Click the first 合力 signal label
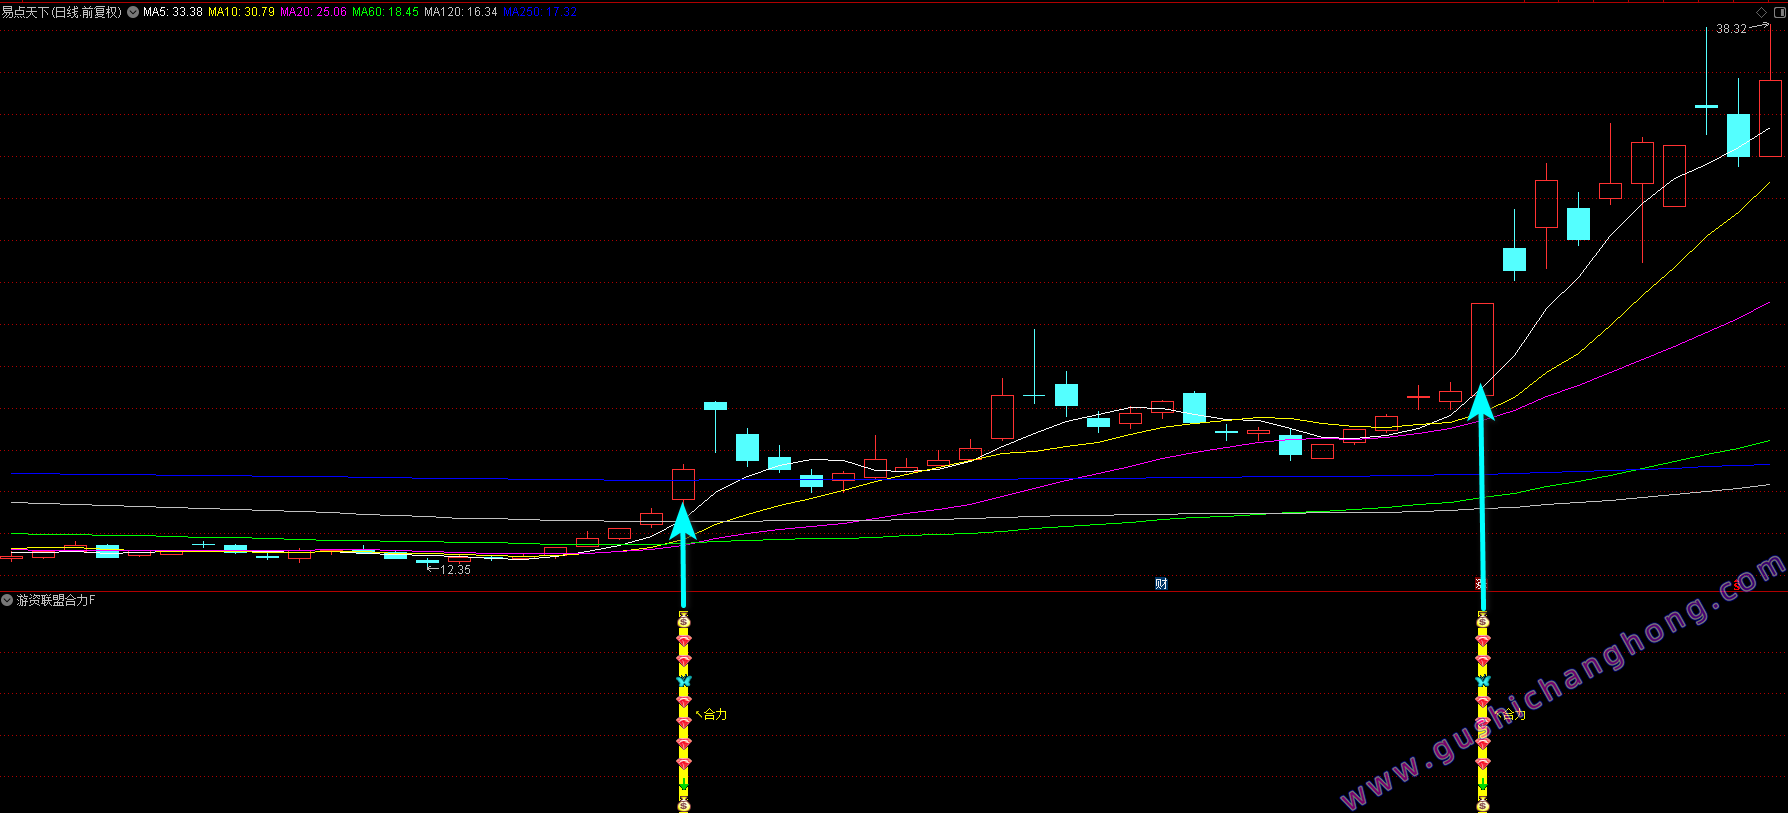This screenshot has height=813, width=1788. 715,714
